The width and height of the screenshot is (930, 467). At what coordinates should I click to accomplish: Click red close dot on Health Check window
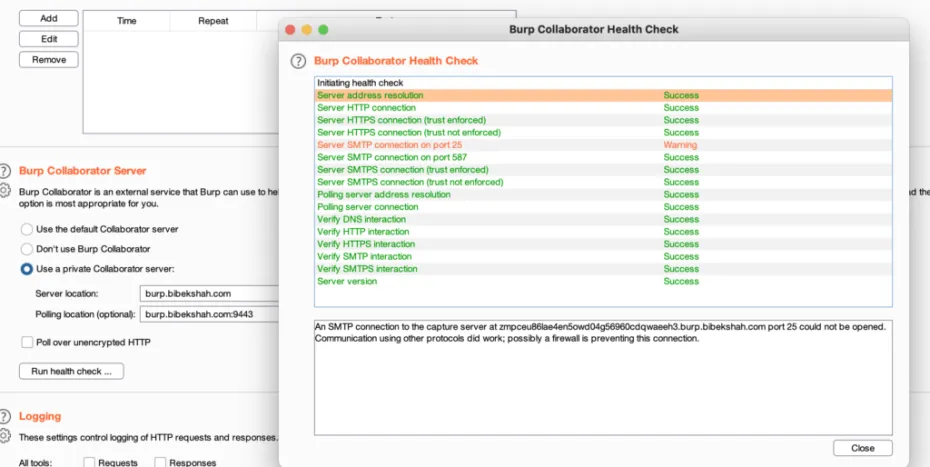tap(290, 30)
